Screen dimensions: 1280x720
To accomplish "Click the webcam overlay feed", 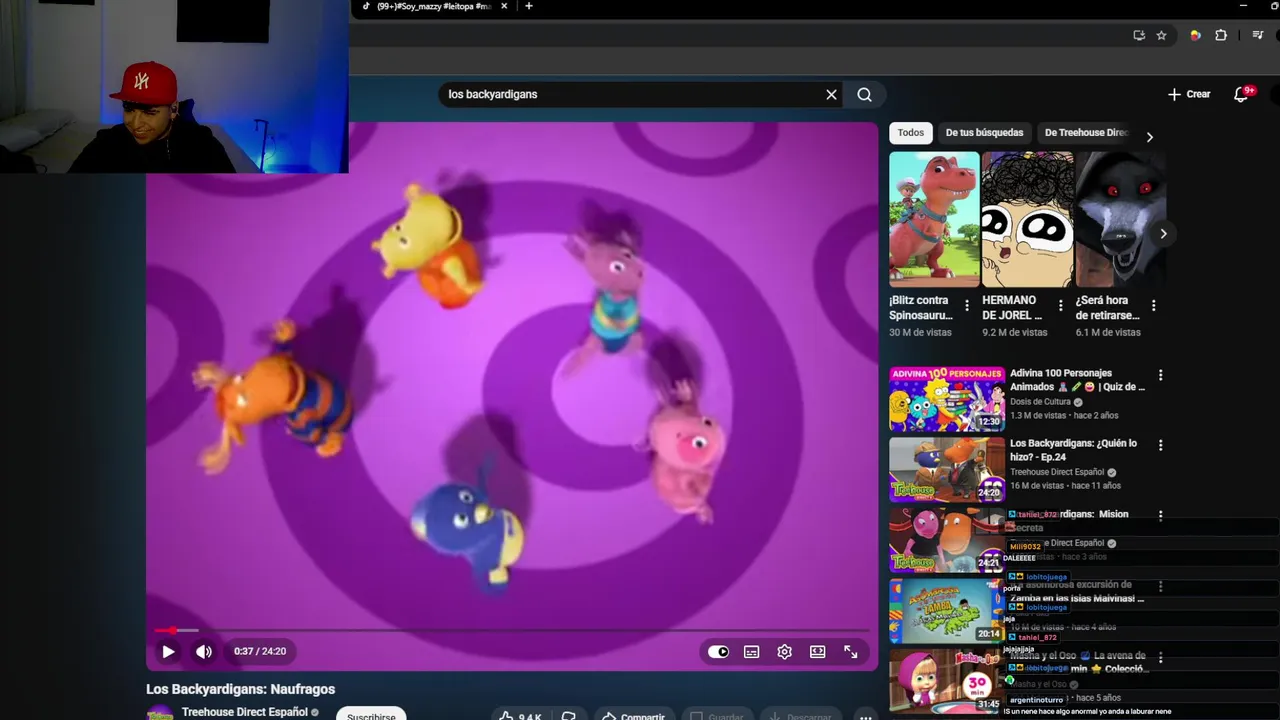I will coord(174,87).
